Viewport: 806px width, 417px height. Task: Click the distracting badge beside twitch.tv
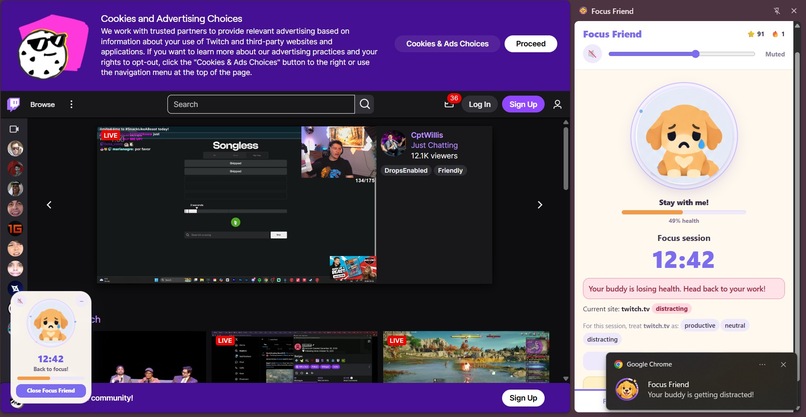point(671,309)
